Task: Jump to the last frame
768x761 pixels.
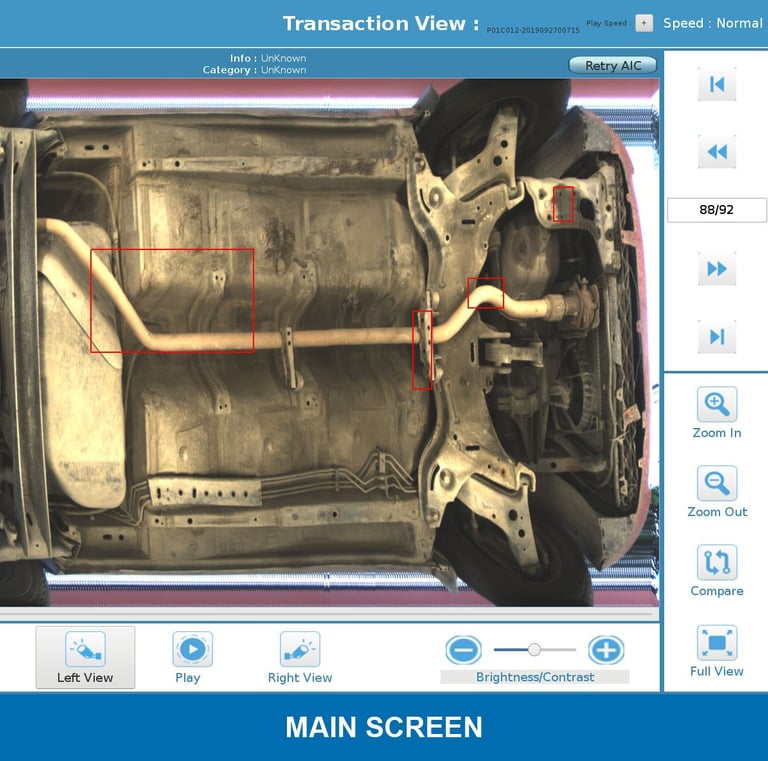Action: click(x=717, y=336)
